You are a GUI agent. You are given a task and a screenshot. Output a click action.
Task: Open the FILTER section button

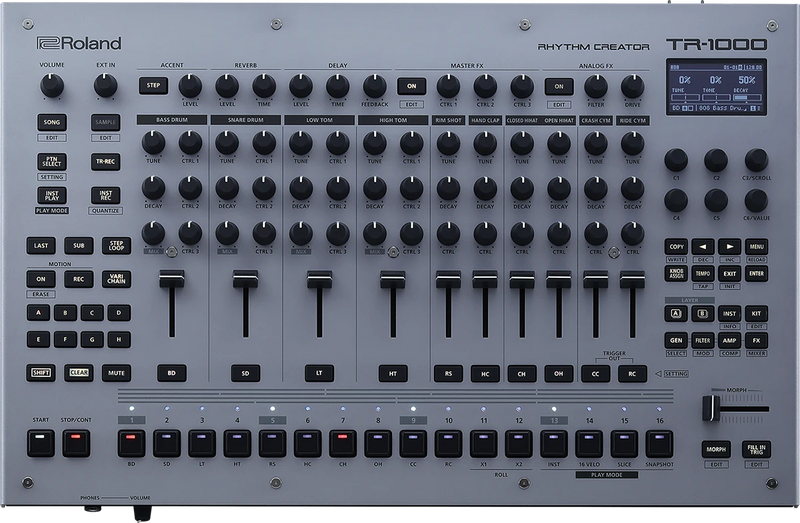[703, 341]
